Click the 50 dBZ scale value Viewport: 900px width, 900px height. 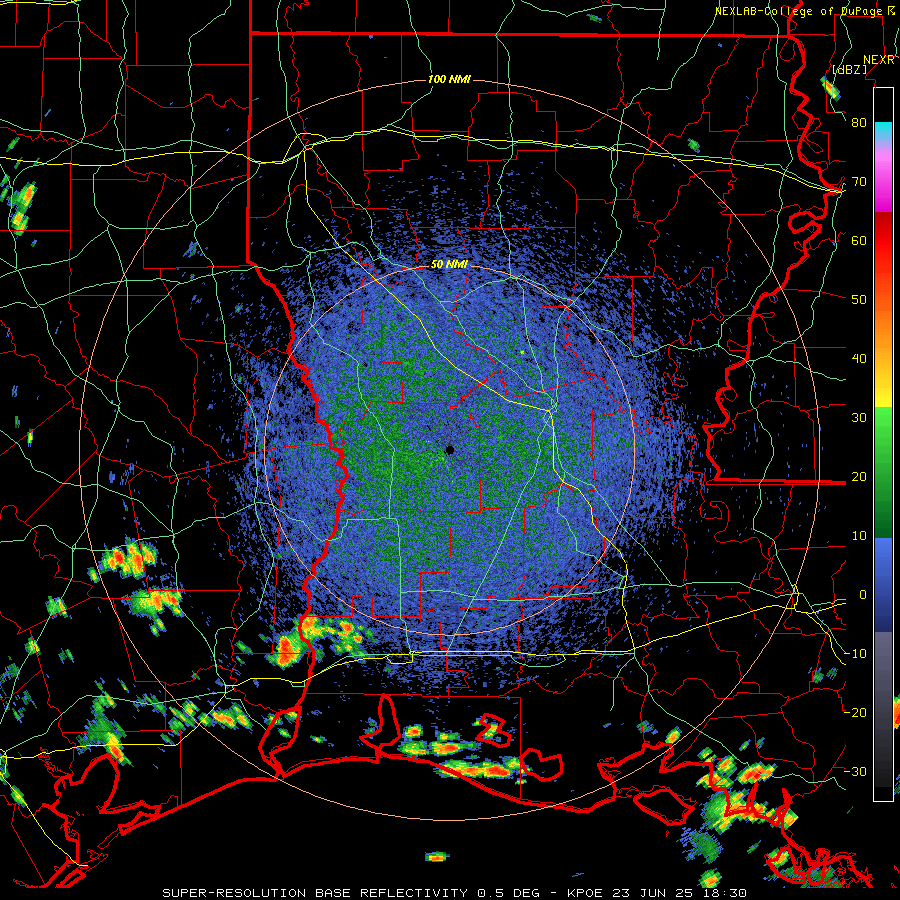click(859, 300)
